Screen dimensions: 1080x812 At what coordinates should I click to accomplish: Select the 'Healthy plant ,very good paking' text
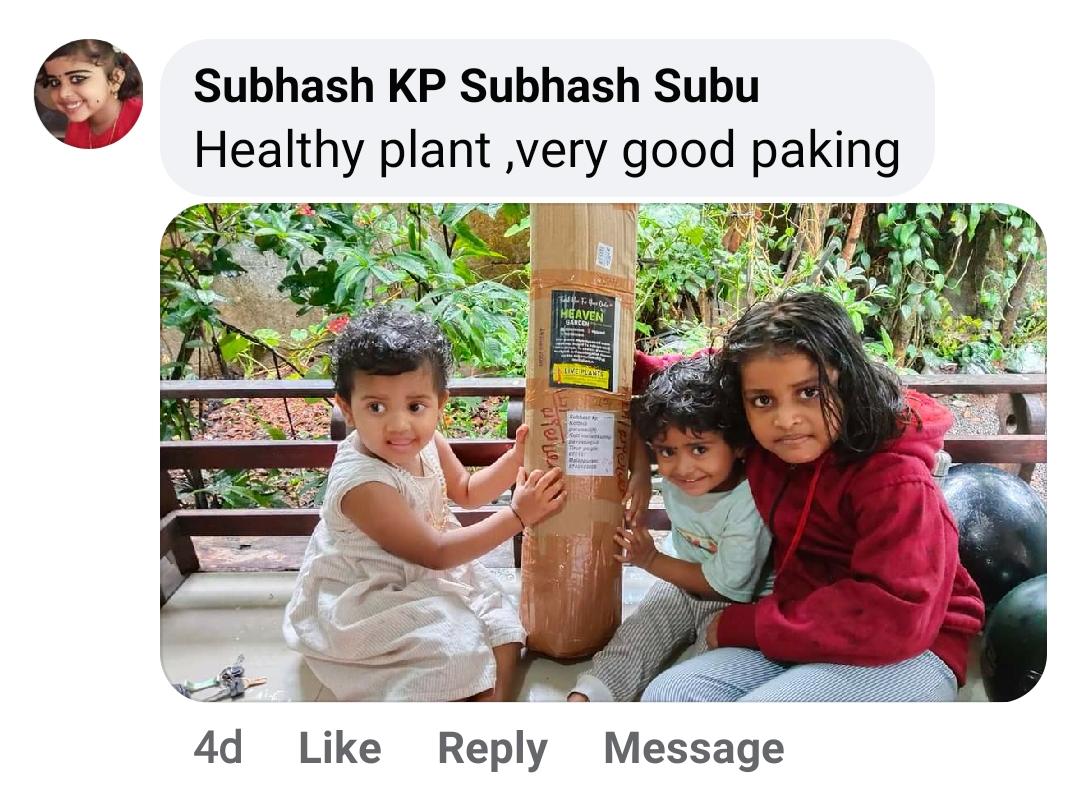547,149
